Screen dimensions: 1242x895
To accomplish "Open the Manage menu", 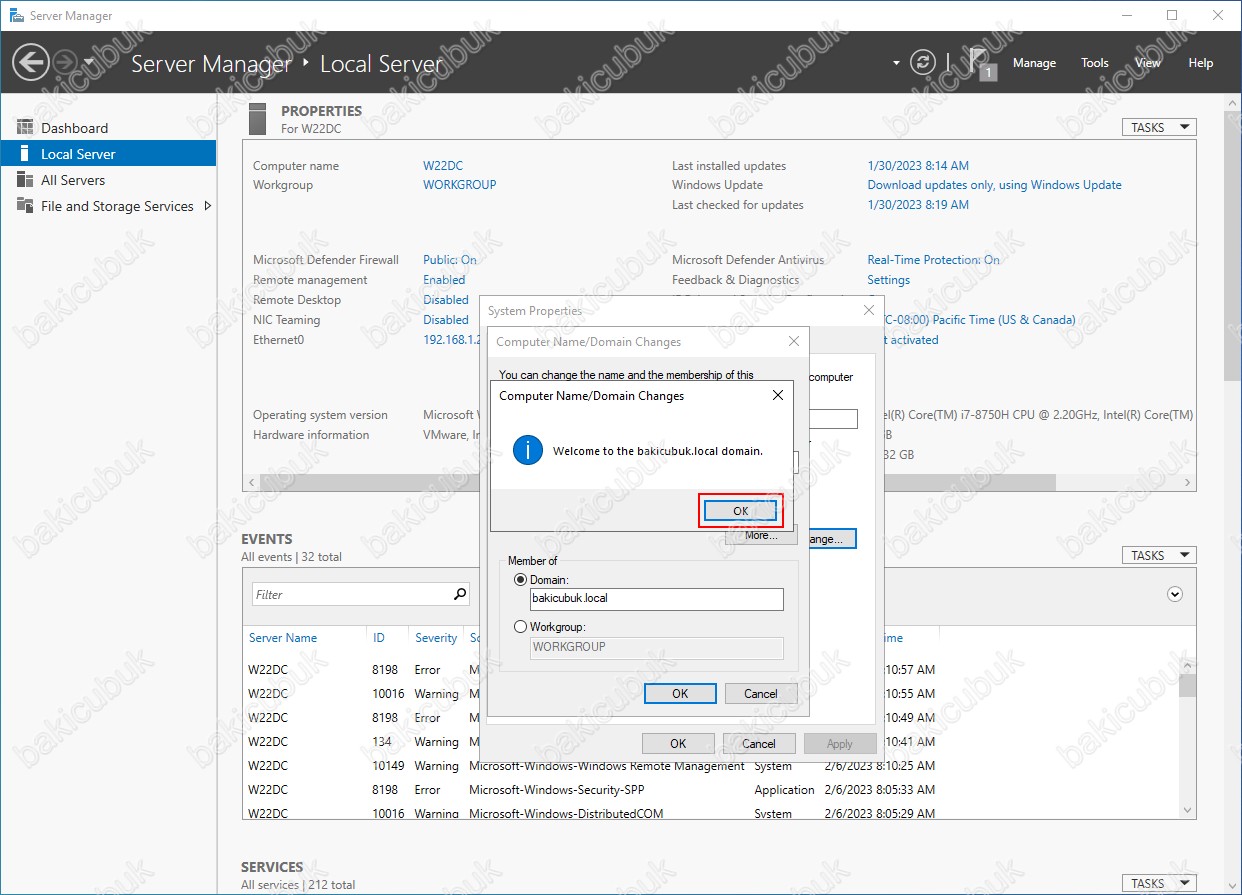I will click(1034, 63).
